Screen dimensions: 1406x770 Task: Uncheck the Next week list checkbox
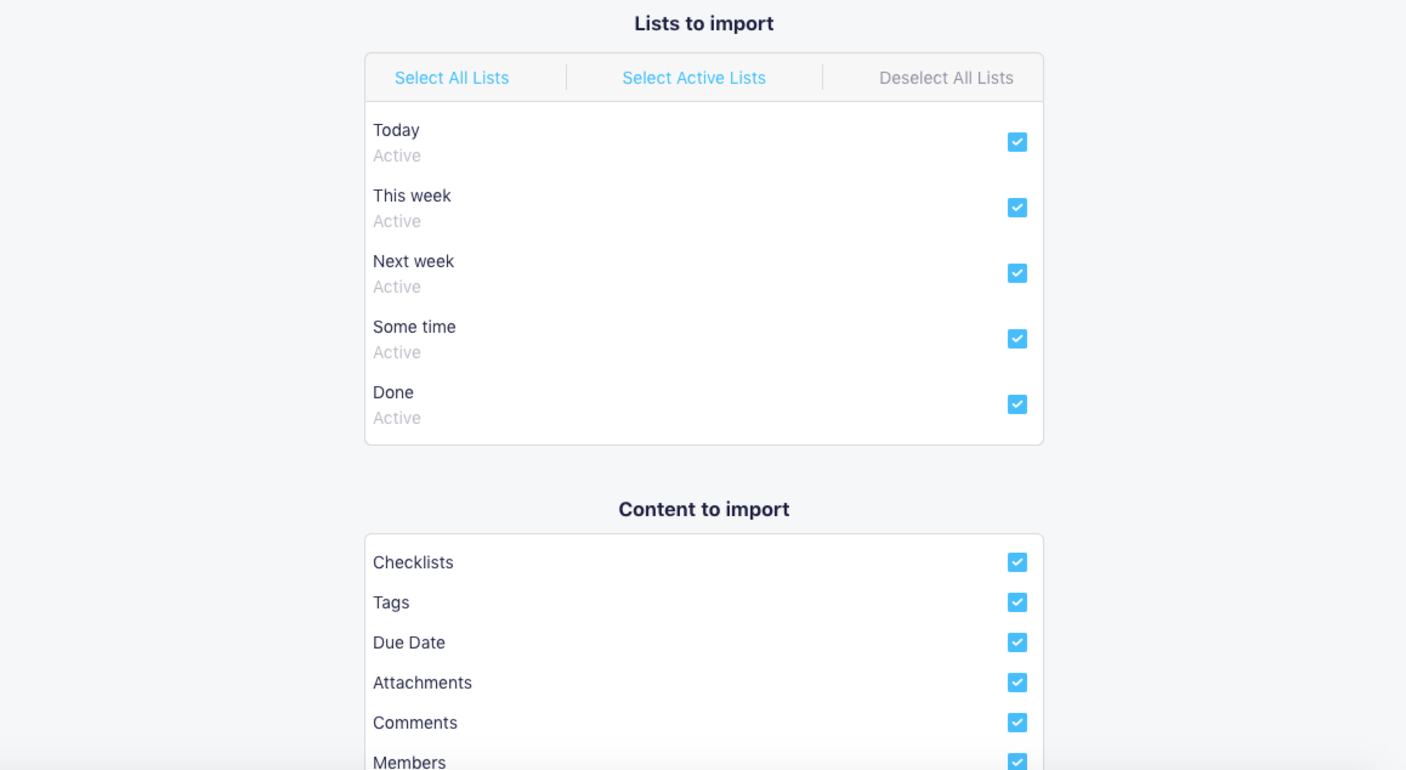tap(1017, 273)
